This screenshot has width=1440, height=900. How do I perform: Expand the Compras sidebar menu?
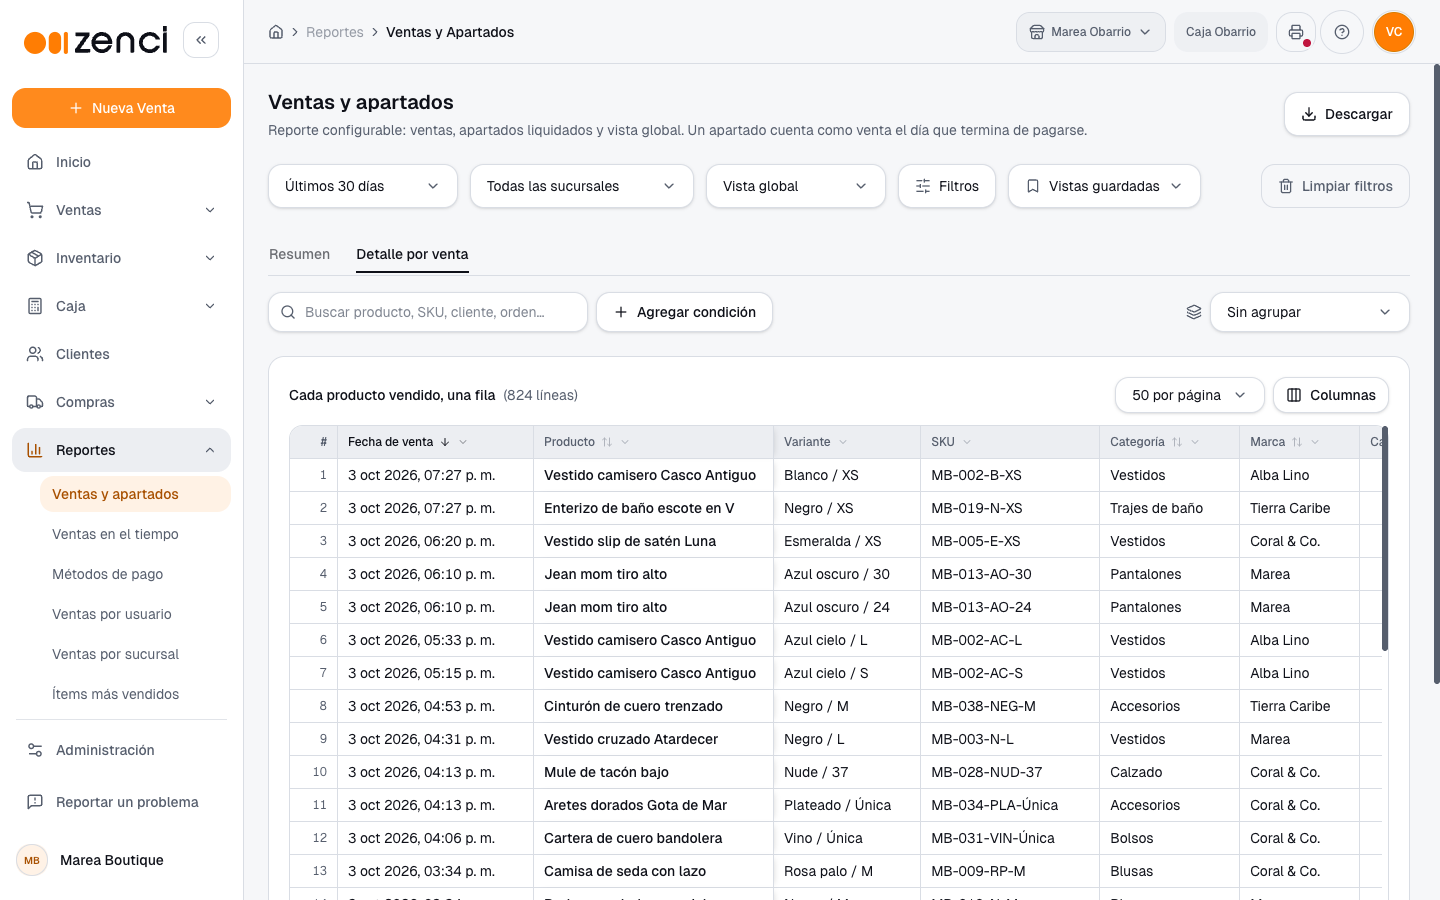(121, 402)
